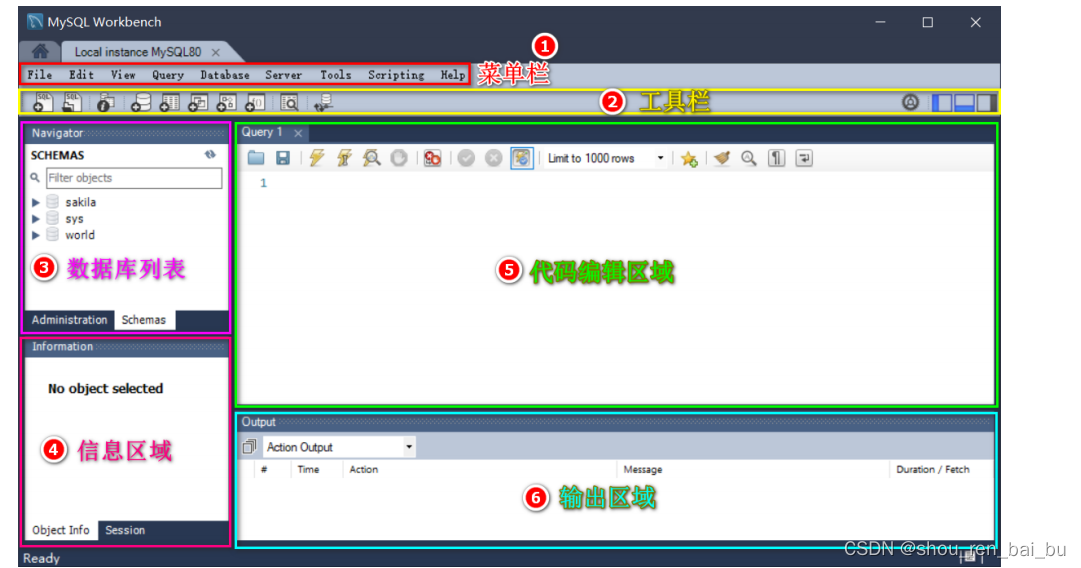
Task: Expand the sys schema
Action: [36, 219]
